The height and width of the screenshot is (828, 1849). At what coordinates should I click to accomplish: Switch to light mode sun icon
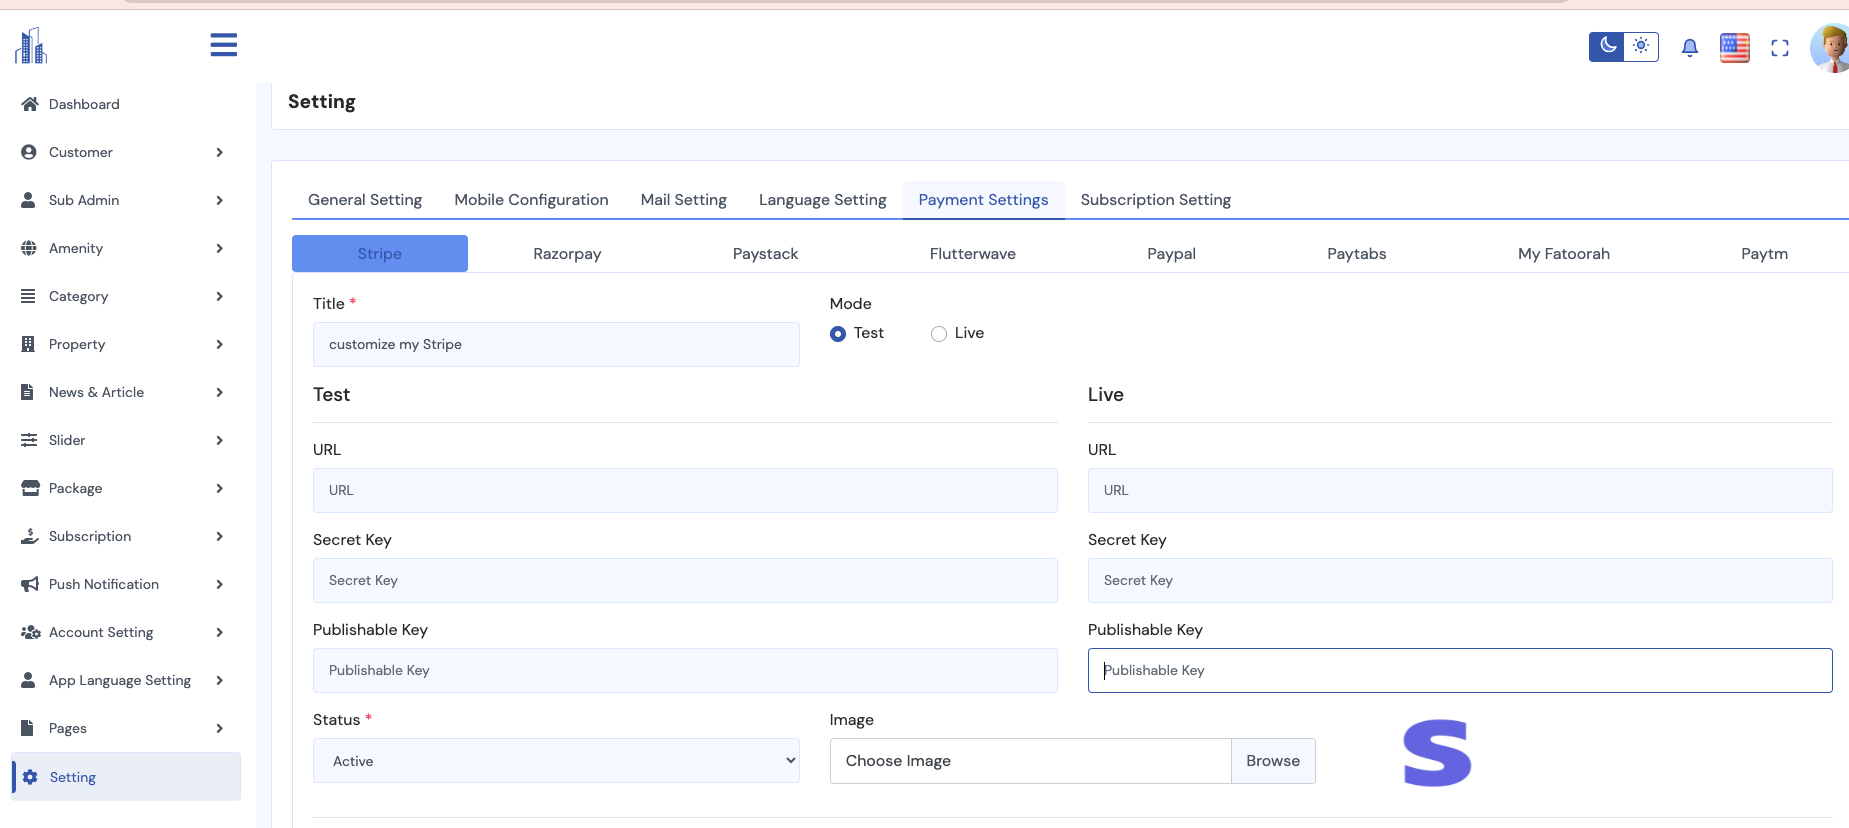(x=1641, y=46)
